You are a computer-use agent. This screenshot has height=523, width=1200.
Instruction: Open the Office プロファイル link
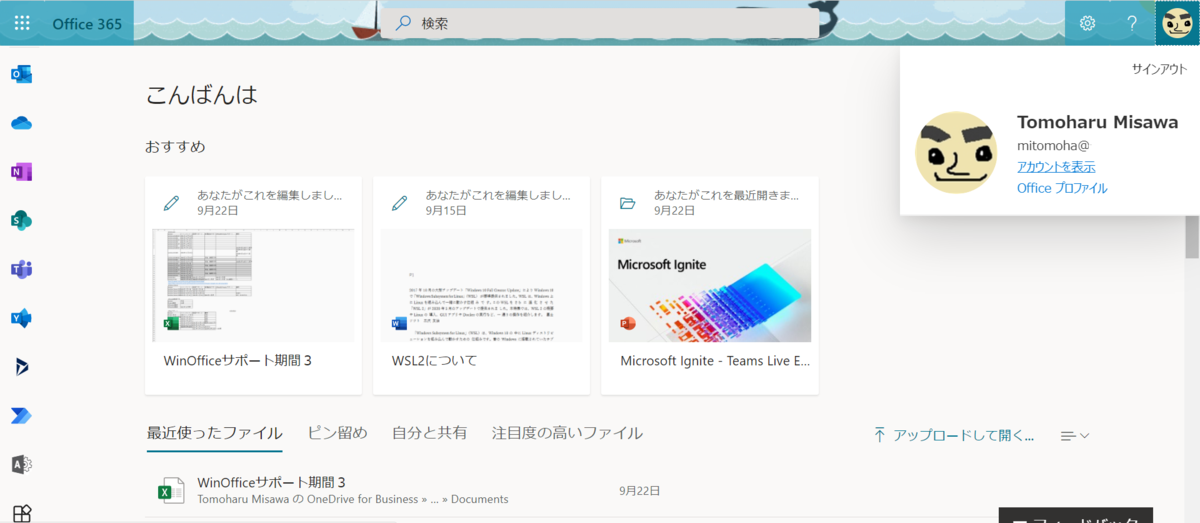tap(1062, 188)
